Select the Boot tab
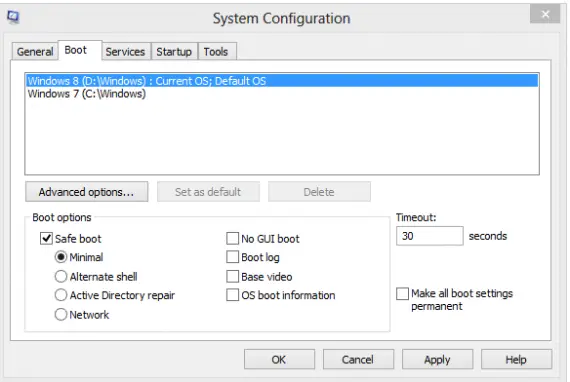570x382 pixels. pyautogui.click(x=80, y=50)
